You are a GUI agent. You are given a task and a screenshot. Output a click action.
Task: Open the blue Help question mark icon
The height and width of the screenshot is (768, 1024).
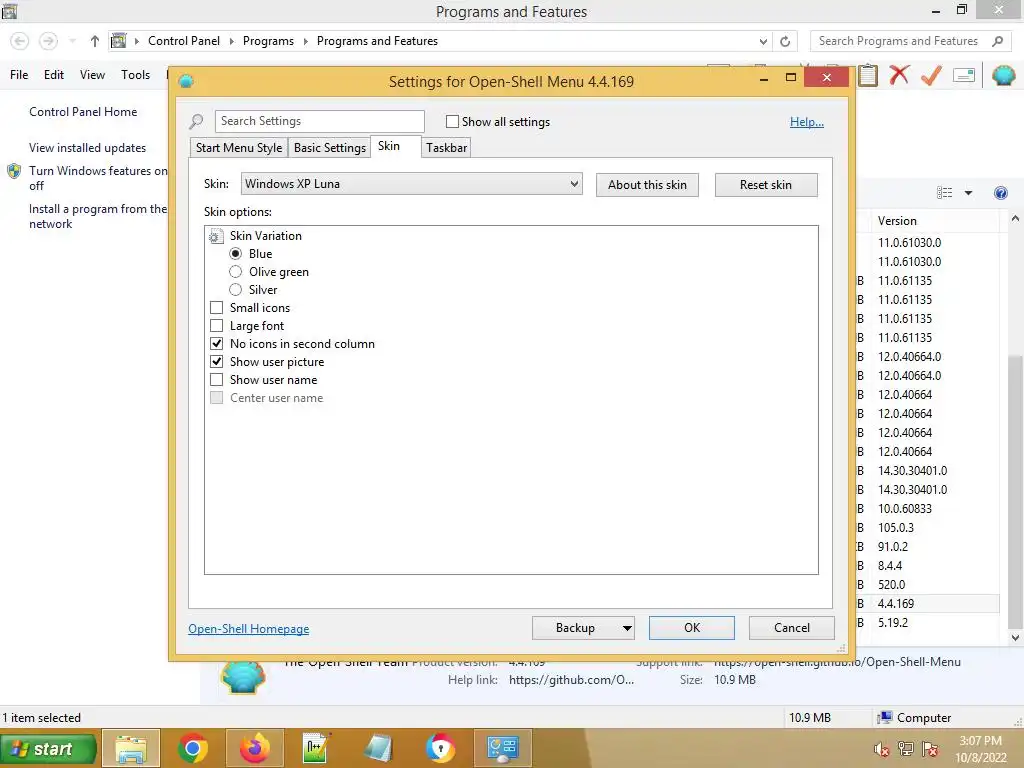(x=1000, y=193)
